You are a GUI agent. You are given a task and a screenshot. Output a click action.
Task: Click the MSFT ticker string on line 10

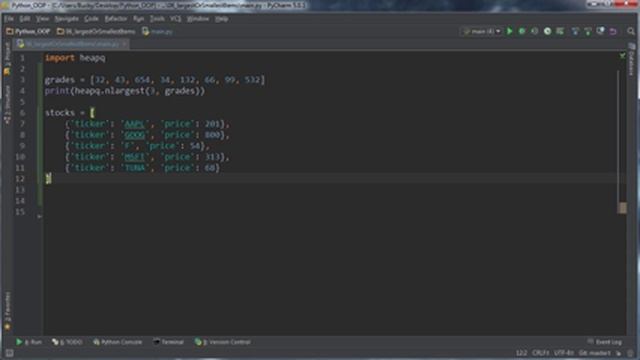(135, 157)
